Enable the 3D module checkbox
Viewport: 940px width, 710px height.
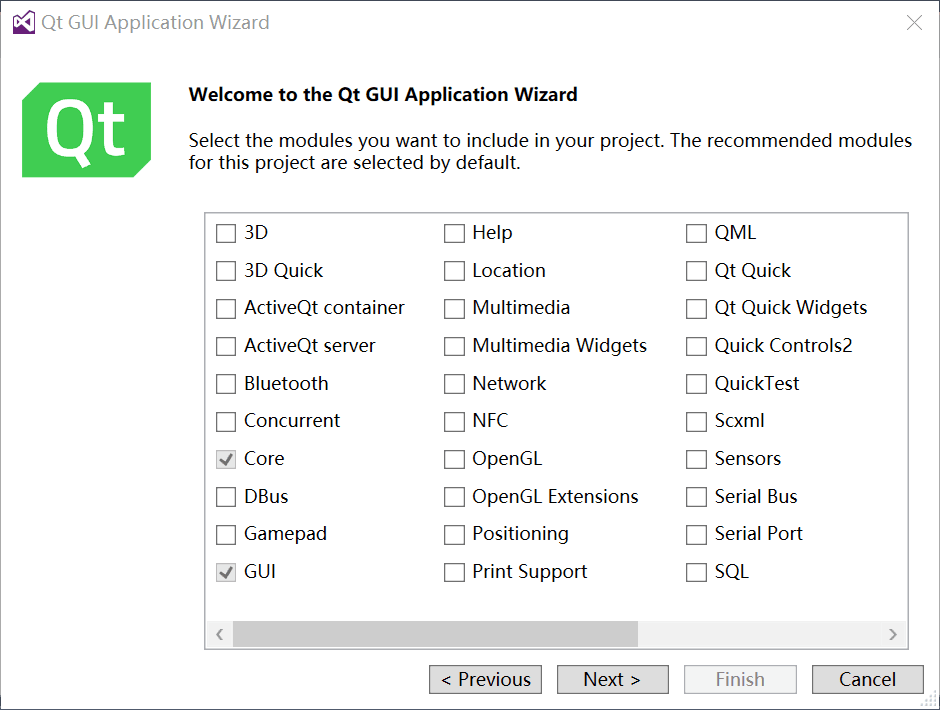[x=226, y=234]
